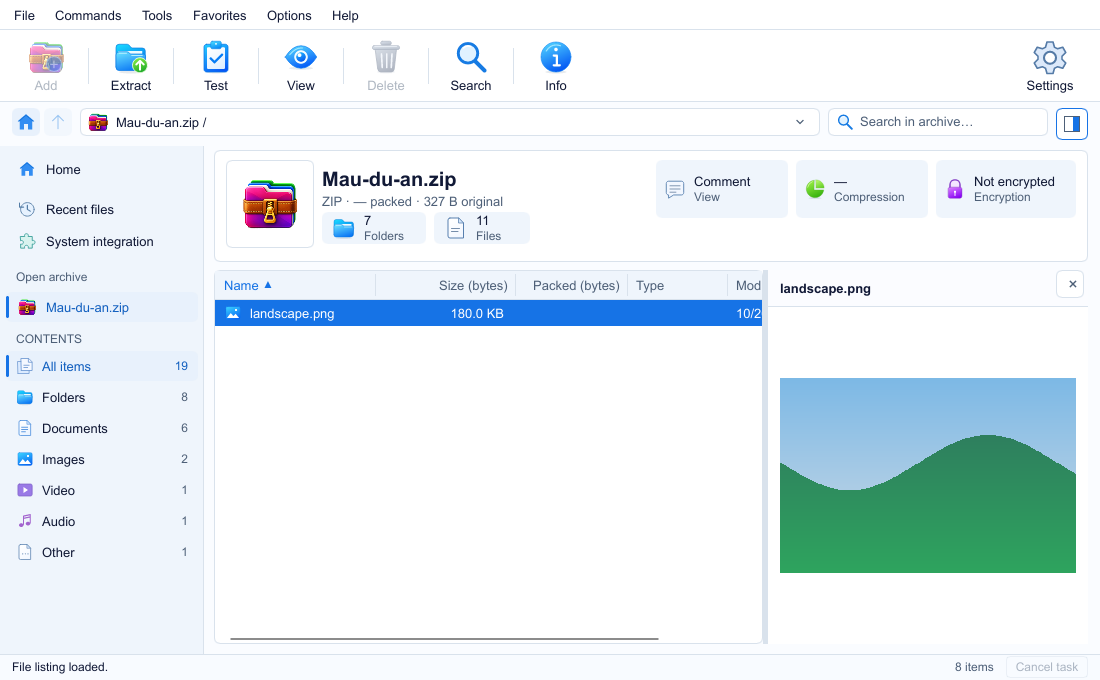Show archive Info

tap(556, 67)
